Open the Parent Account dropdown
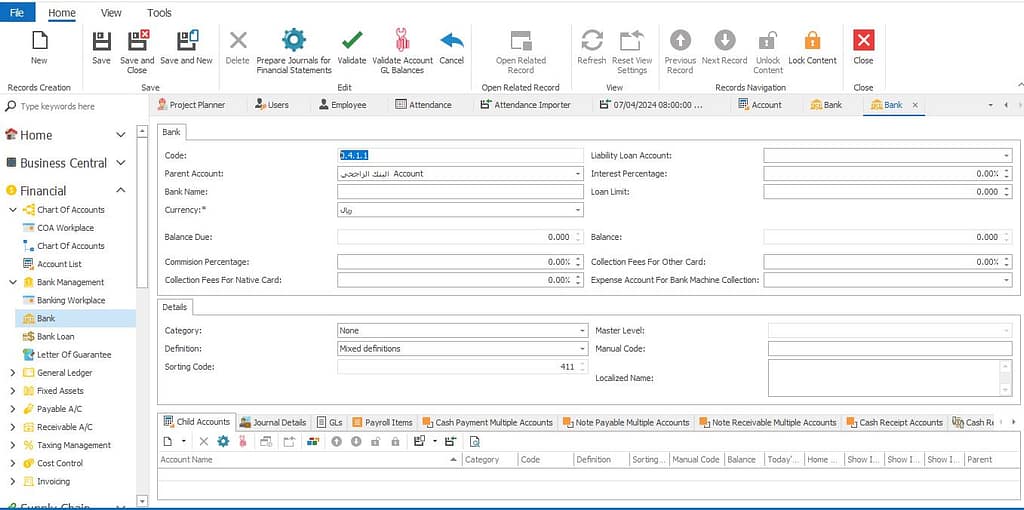The image size is (1024, 510). 578,174
